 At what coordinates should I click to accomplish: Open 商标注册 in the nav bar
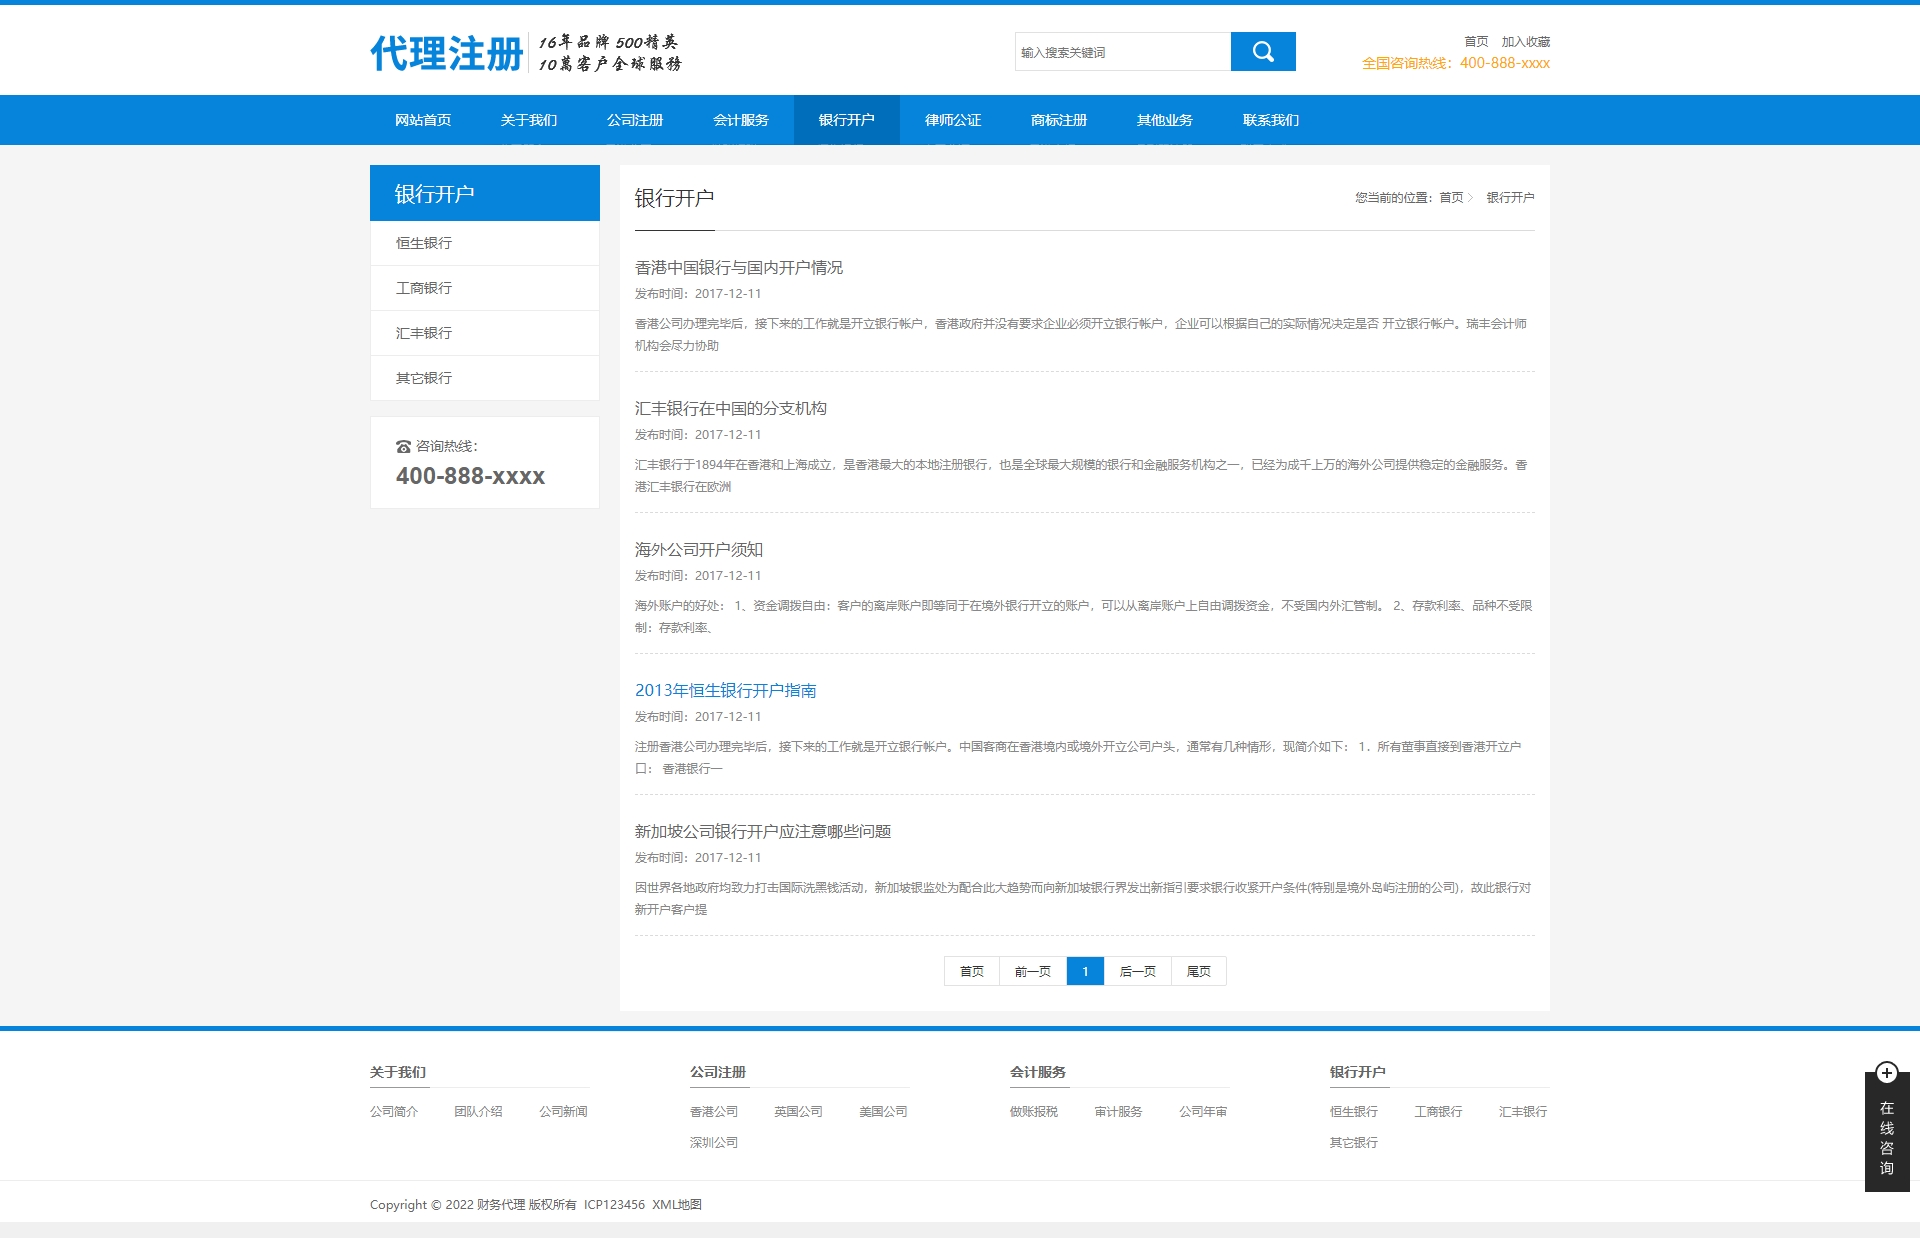[x=1059, y=120]
